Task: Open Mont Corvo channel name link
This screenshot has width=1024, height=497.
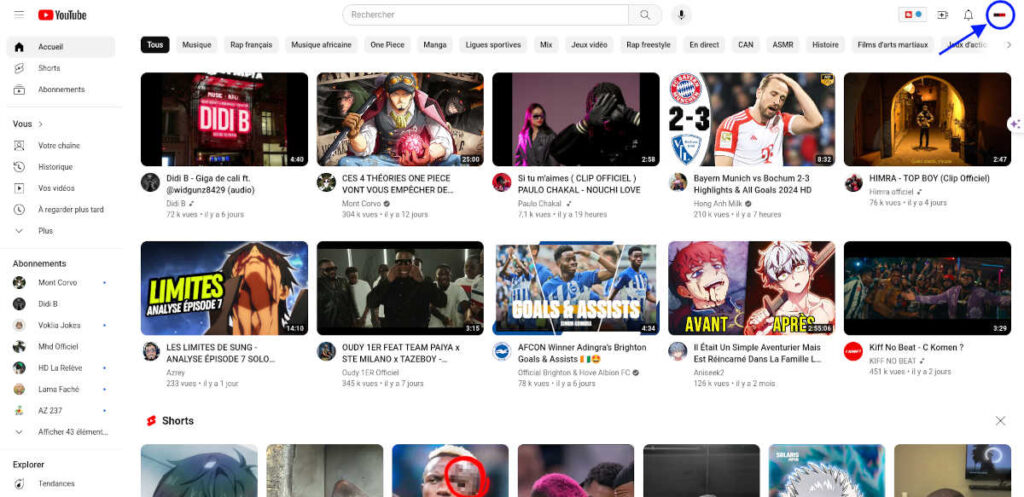Action: coord(360,204)
